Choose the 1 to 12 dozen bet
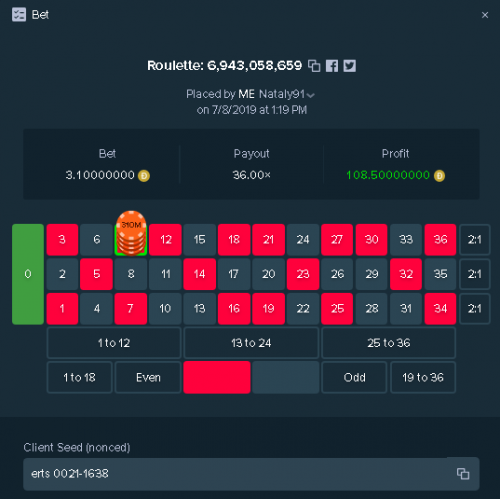 (114, 343)
